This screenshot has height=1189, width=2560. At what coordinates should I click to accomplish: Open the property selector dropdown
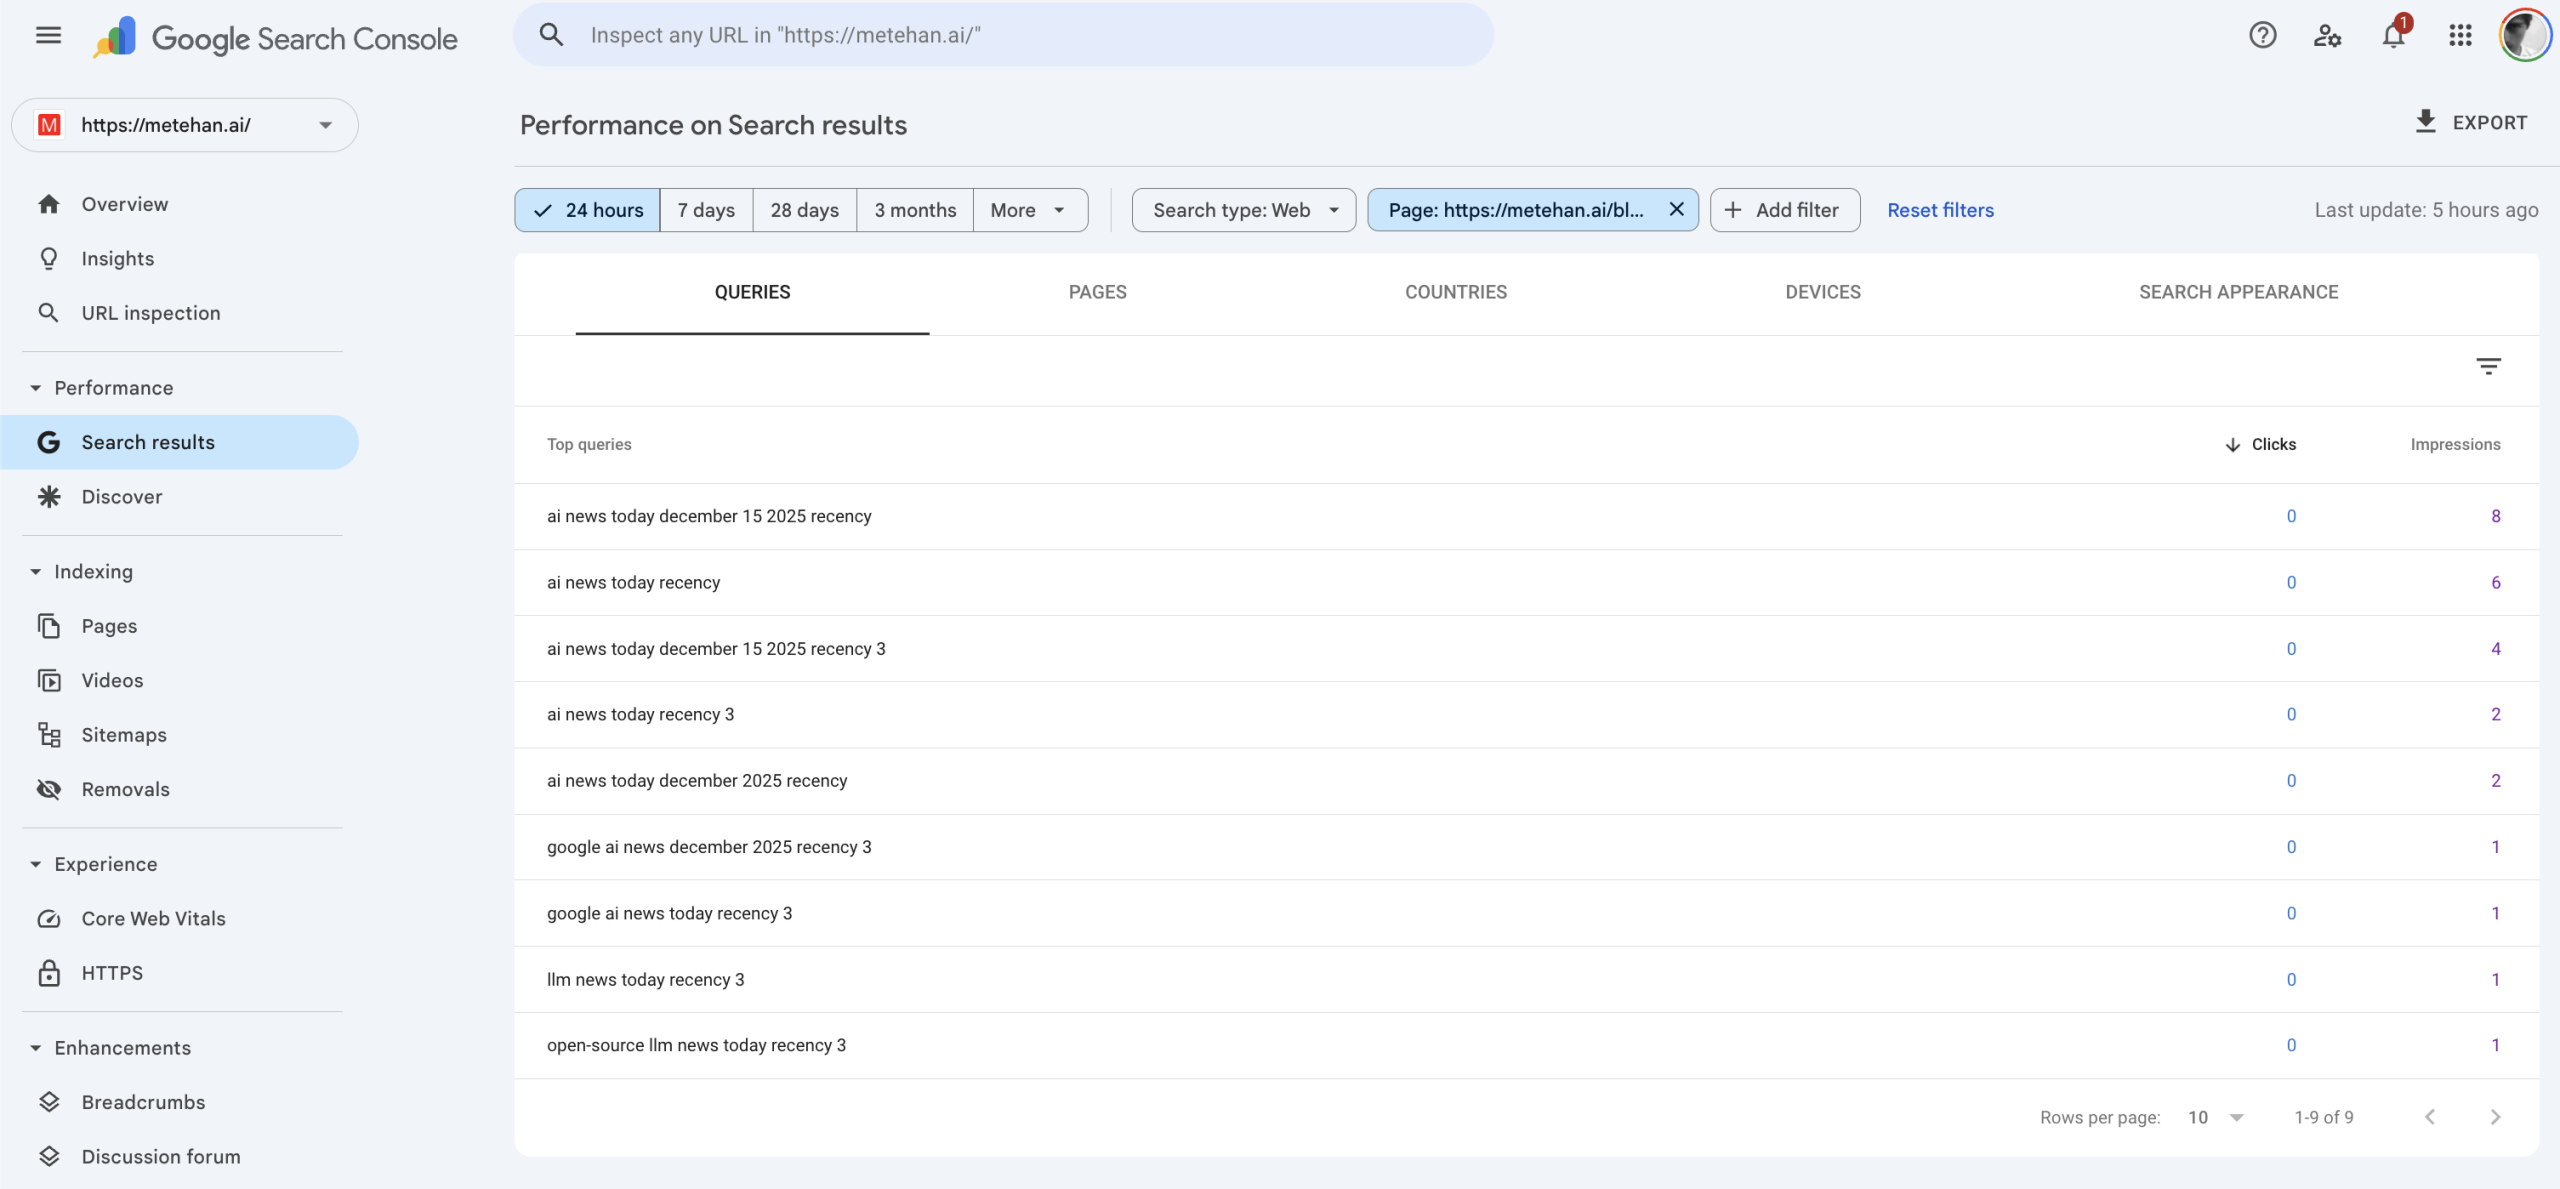click(x=185, y=125)
